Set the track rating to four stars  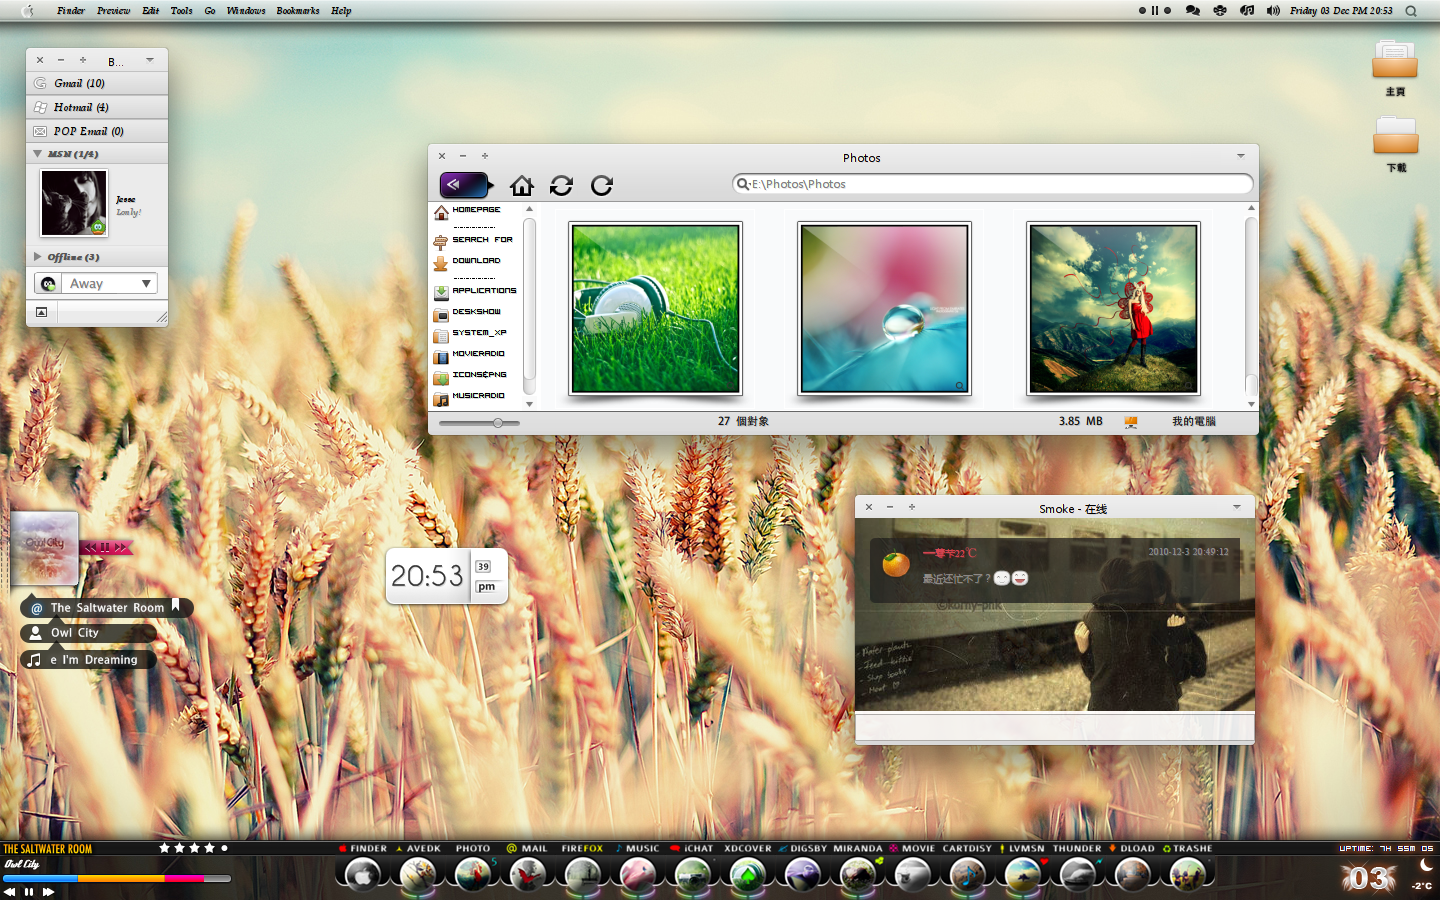point(209,848)
